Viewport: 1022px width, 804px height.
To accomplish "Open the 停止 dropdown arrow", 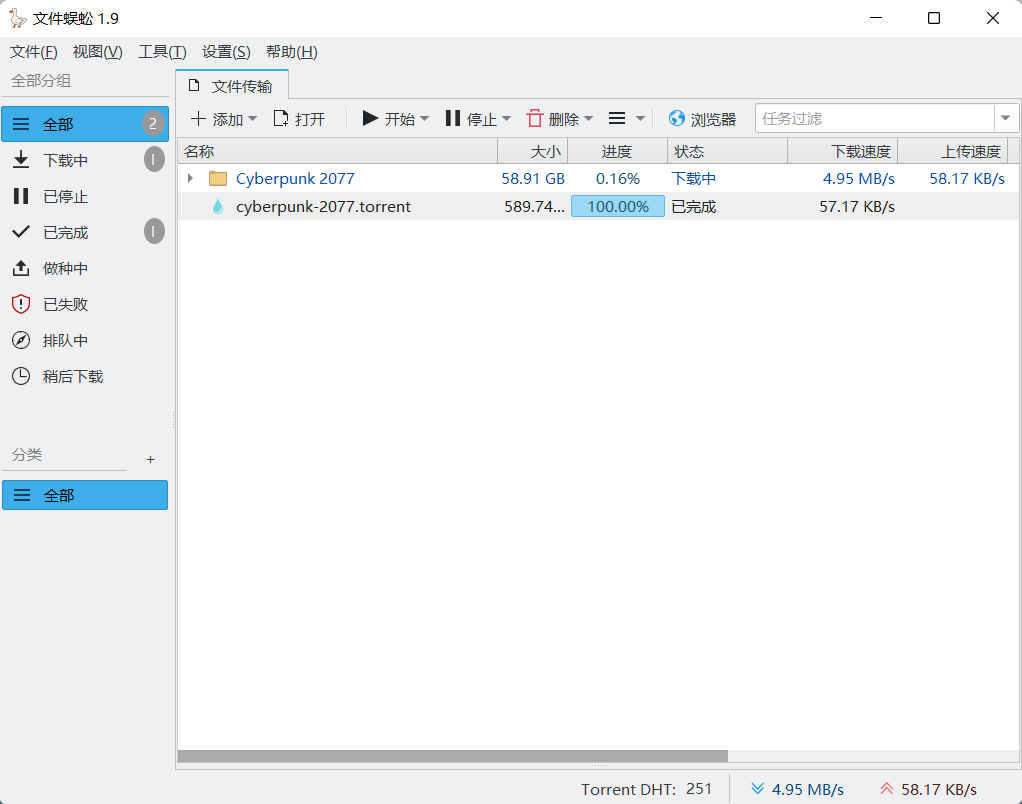I will (x=506, y=119).
